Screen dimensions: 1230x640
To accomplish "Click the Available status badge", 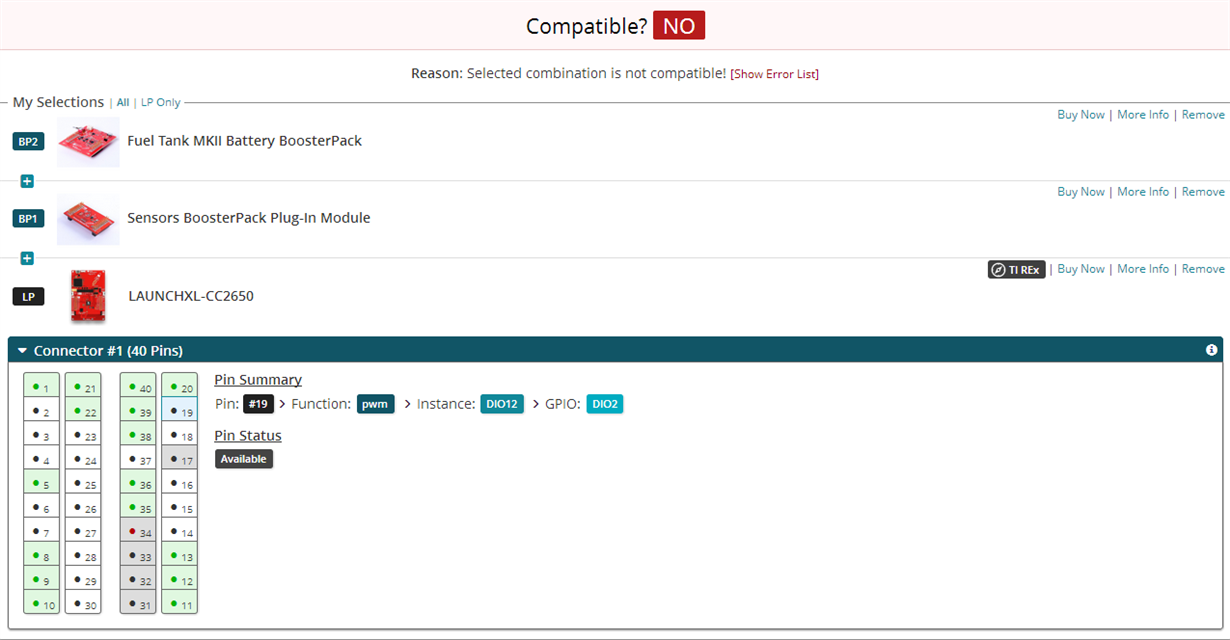I will click(x=244, y=459).
